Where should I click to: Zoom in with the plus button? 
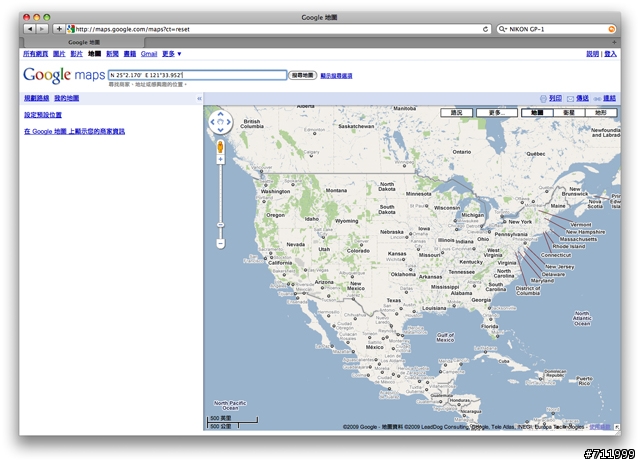click(220, 159)
